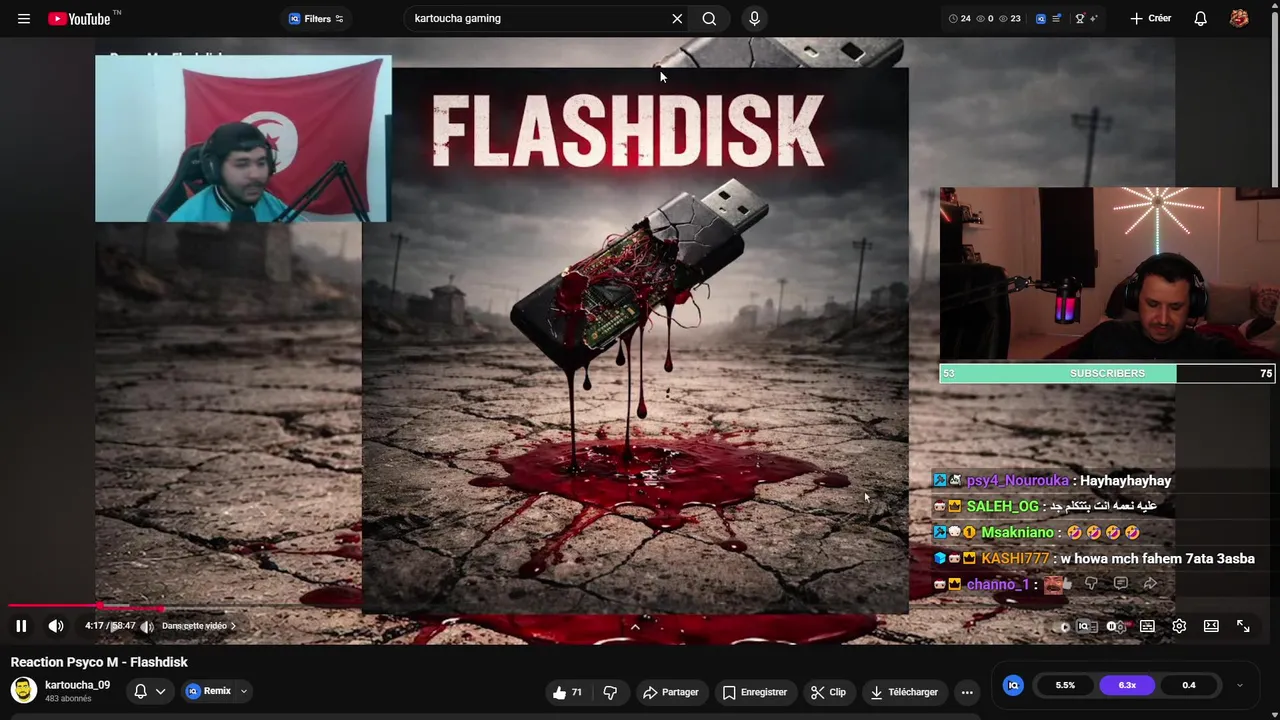Switch to theater mode
The image size is (1280, 720).
point(1211,626)
